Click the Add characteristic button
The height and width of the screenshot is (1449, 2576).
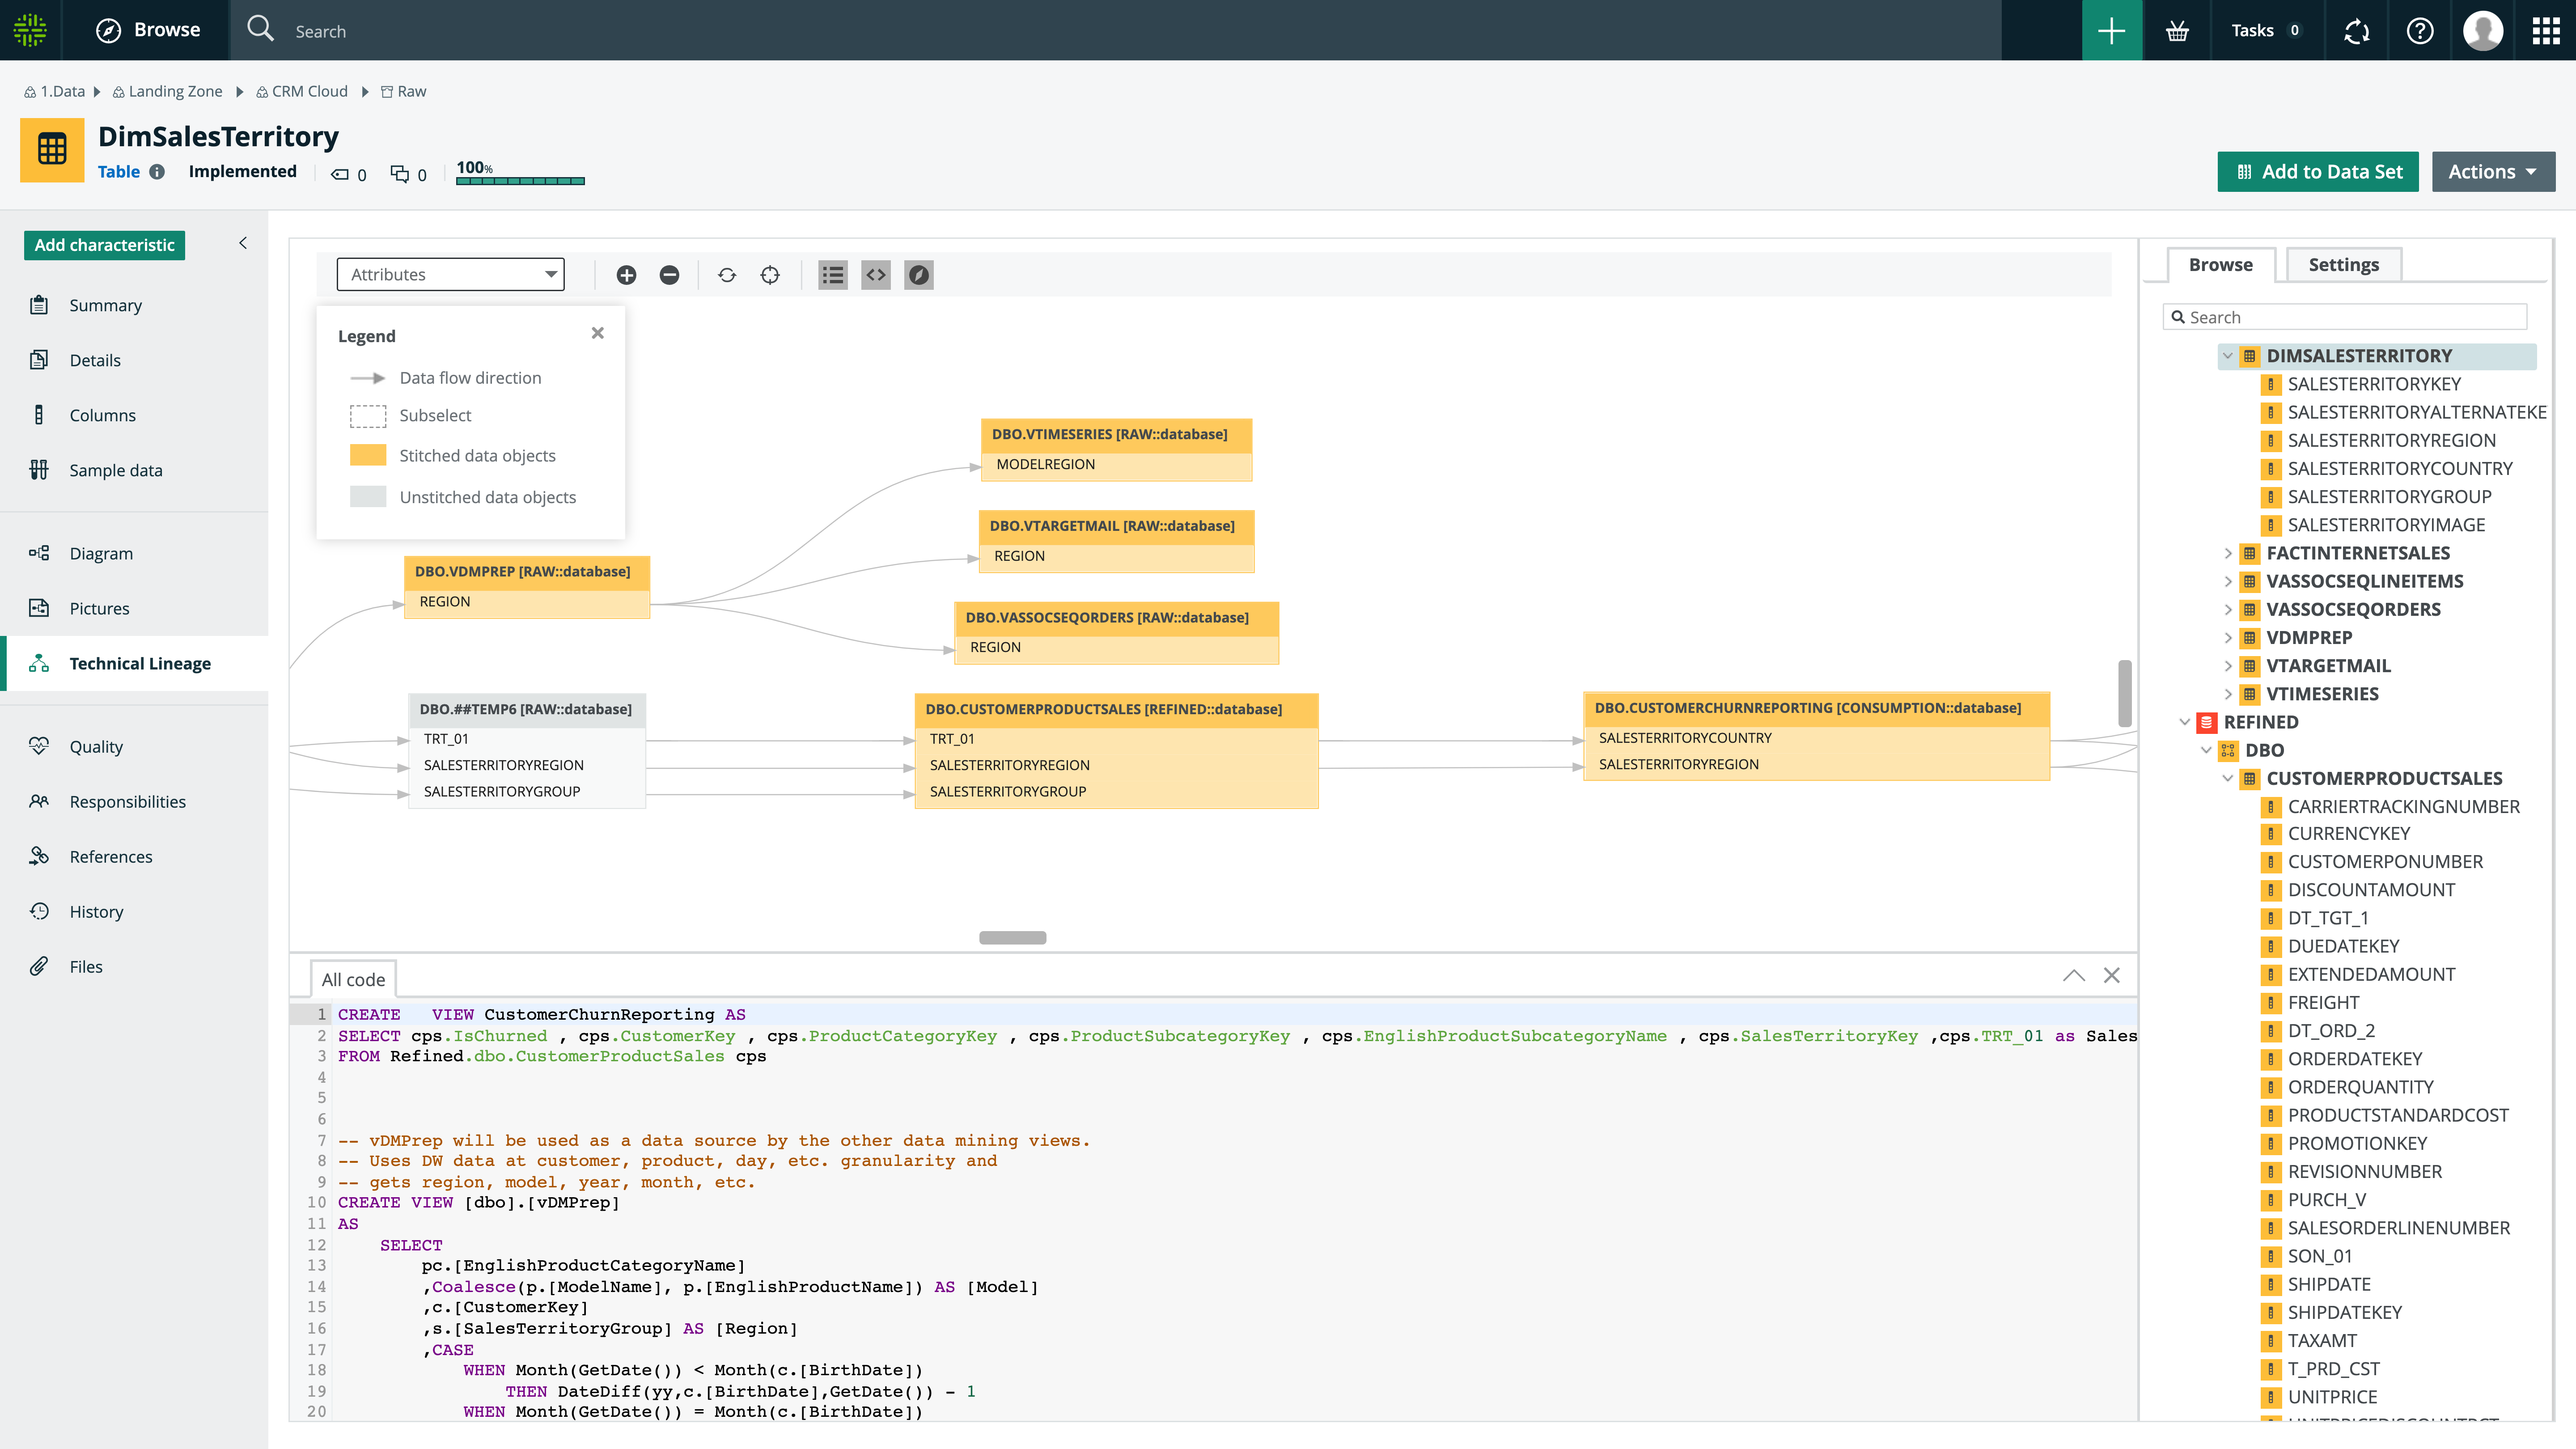pos(104,244)
